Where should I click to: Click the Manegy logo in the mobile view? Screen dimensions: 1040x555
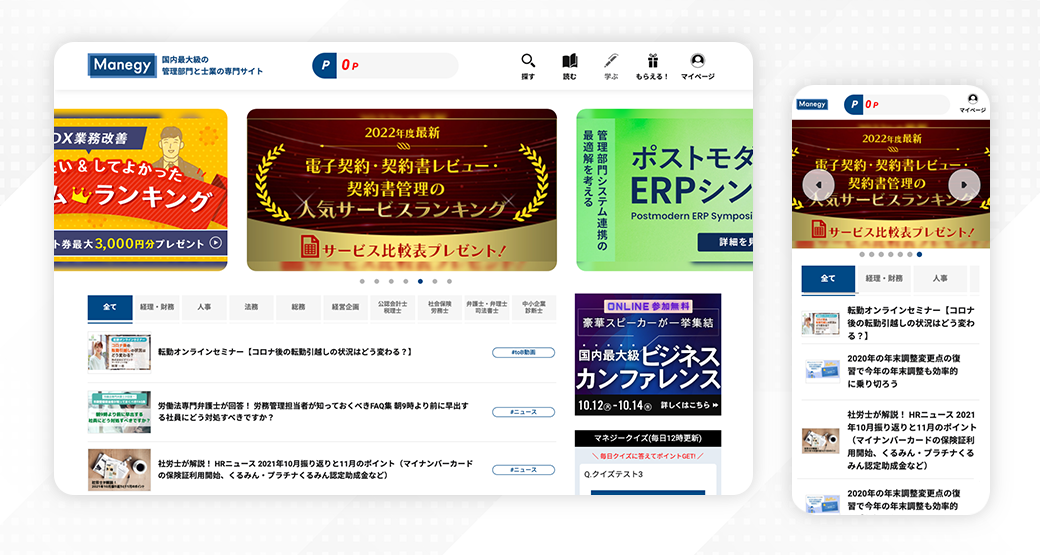point(812,104)
